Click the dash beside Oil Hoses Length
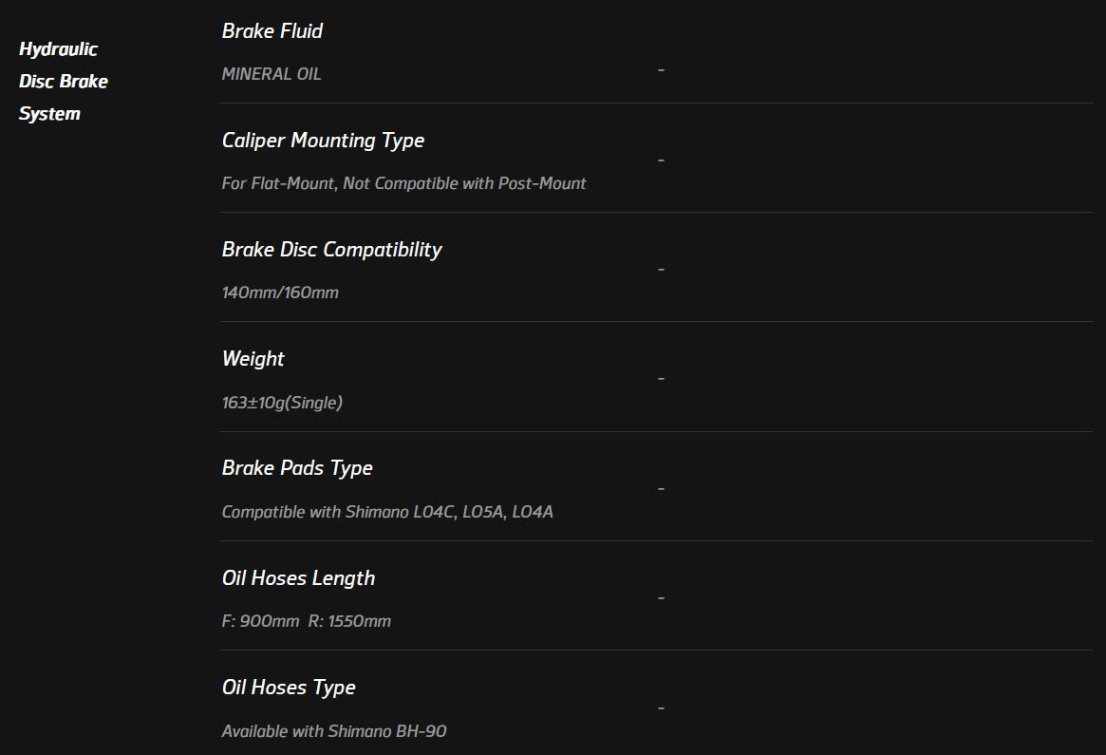1106x755 pixels. pyautogui.click(x=661, y=598)
